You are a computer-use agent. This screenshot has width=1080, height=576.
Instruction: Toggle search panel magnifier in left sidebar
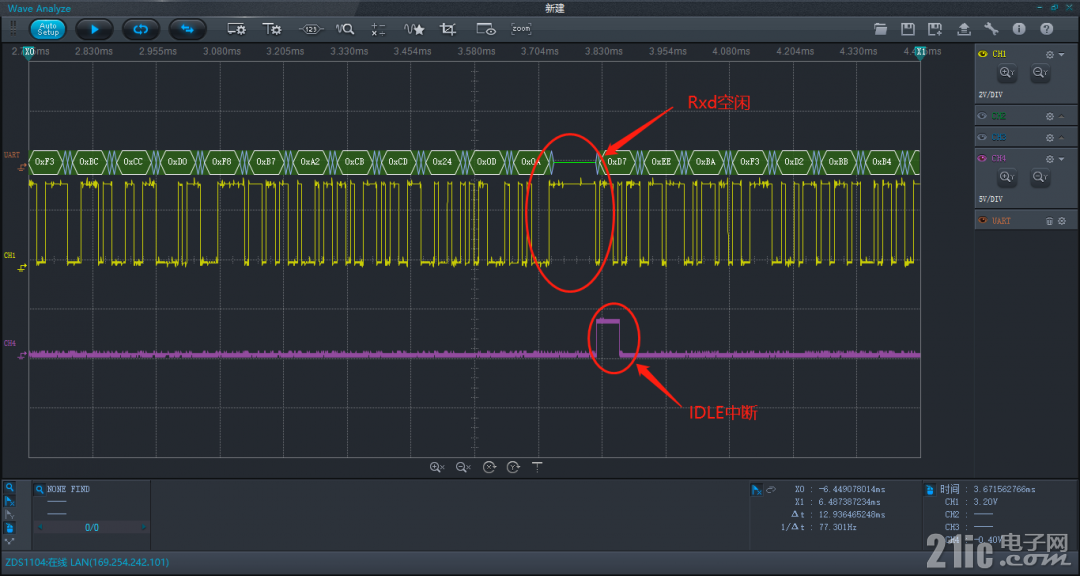pos(10,487)
